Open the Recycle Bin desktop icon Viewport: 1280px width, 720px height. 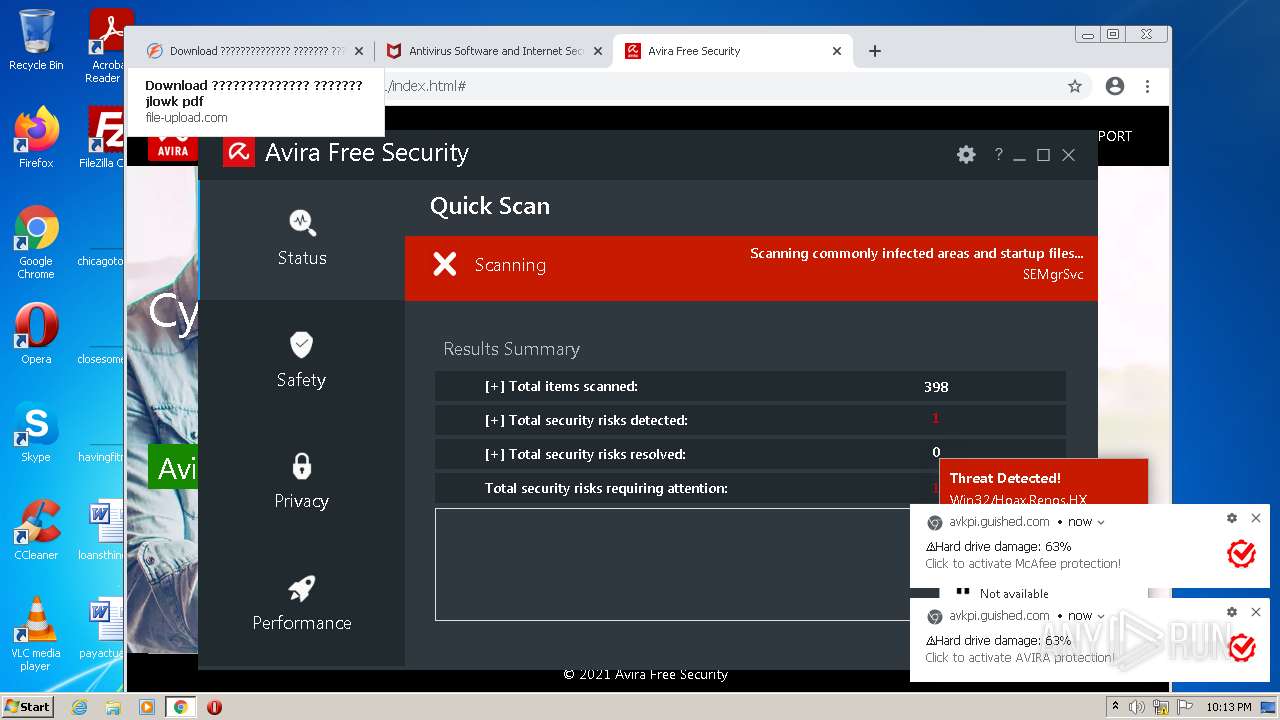pyautogui.click(x=36, y=40)
